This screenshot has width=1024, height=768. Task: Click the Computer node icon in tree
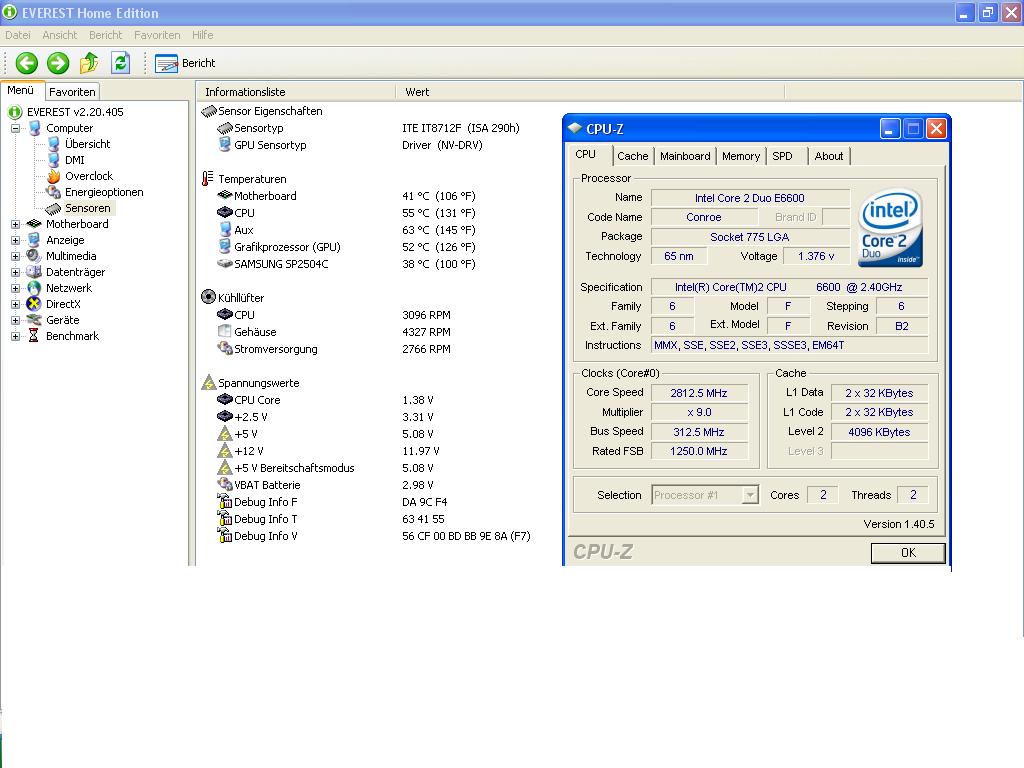(35, 128)
